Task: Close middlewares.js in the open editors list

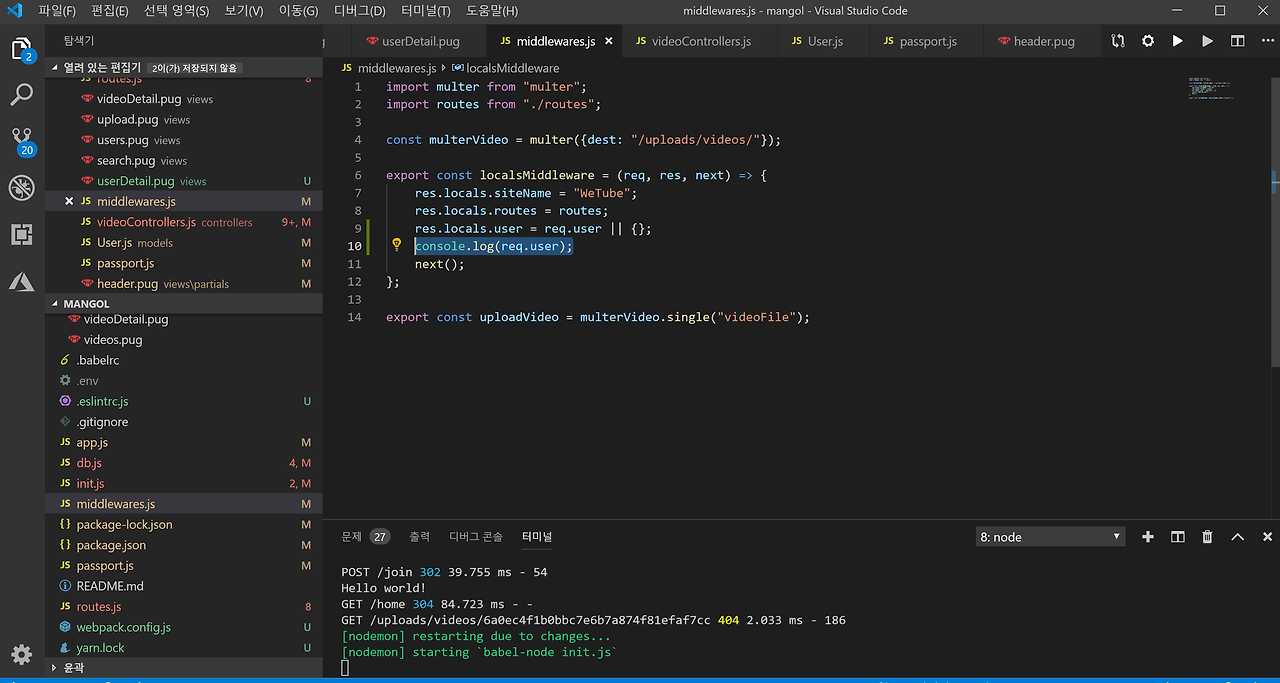Action: coord(69,202)
